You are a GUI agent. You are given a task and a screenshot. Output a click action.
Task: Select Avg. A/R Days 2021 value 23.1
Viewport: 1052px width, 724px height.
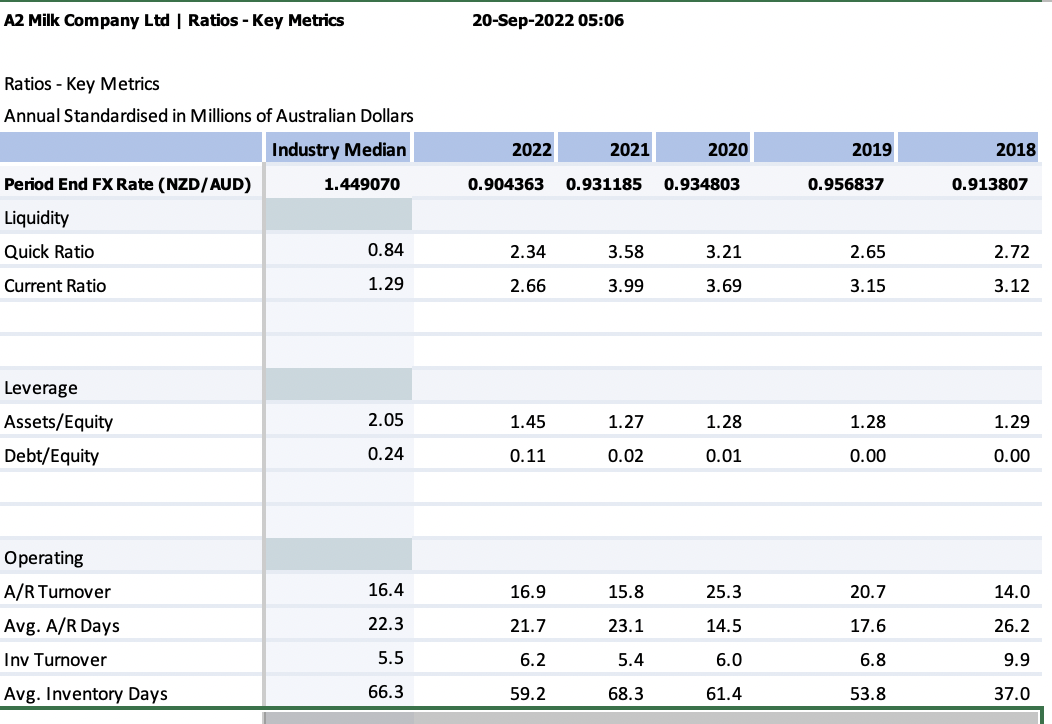point(626,626)
